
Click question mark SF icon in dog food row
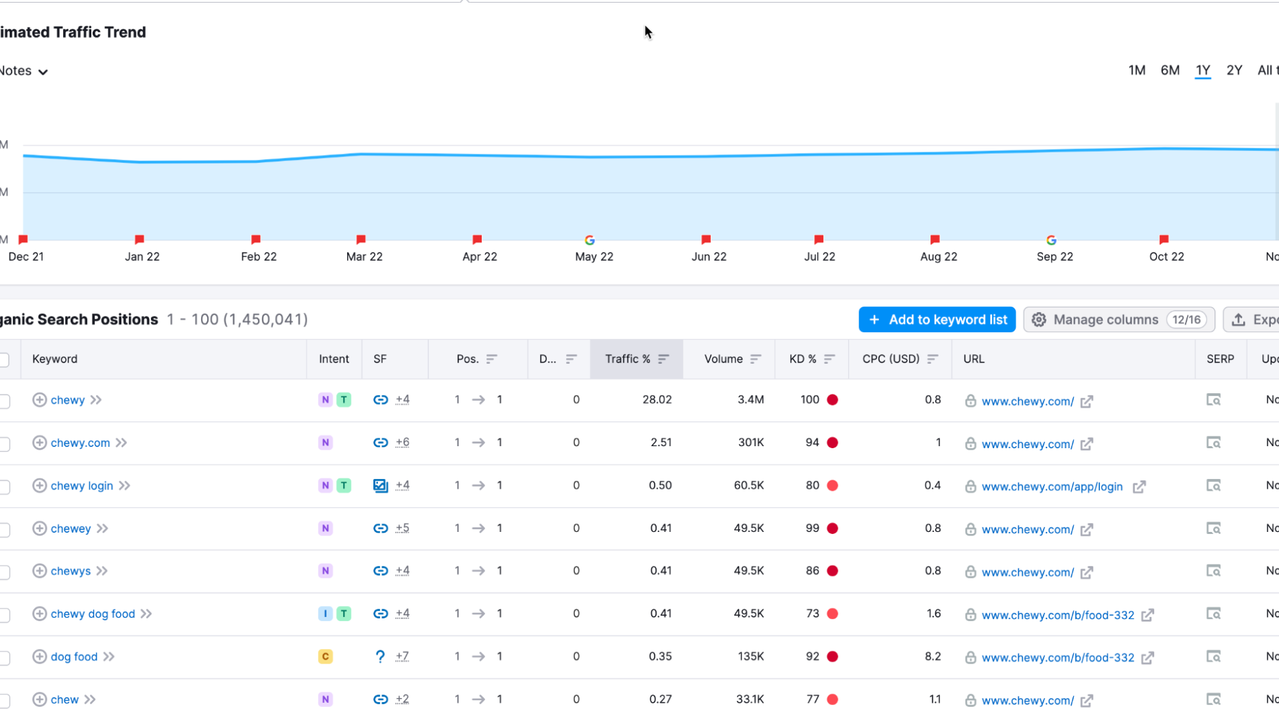(380, 657)
